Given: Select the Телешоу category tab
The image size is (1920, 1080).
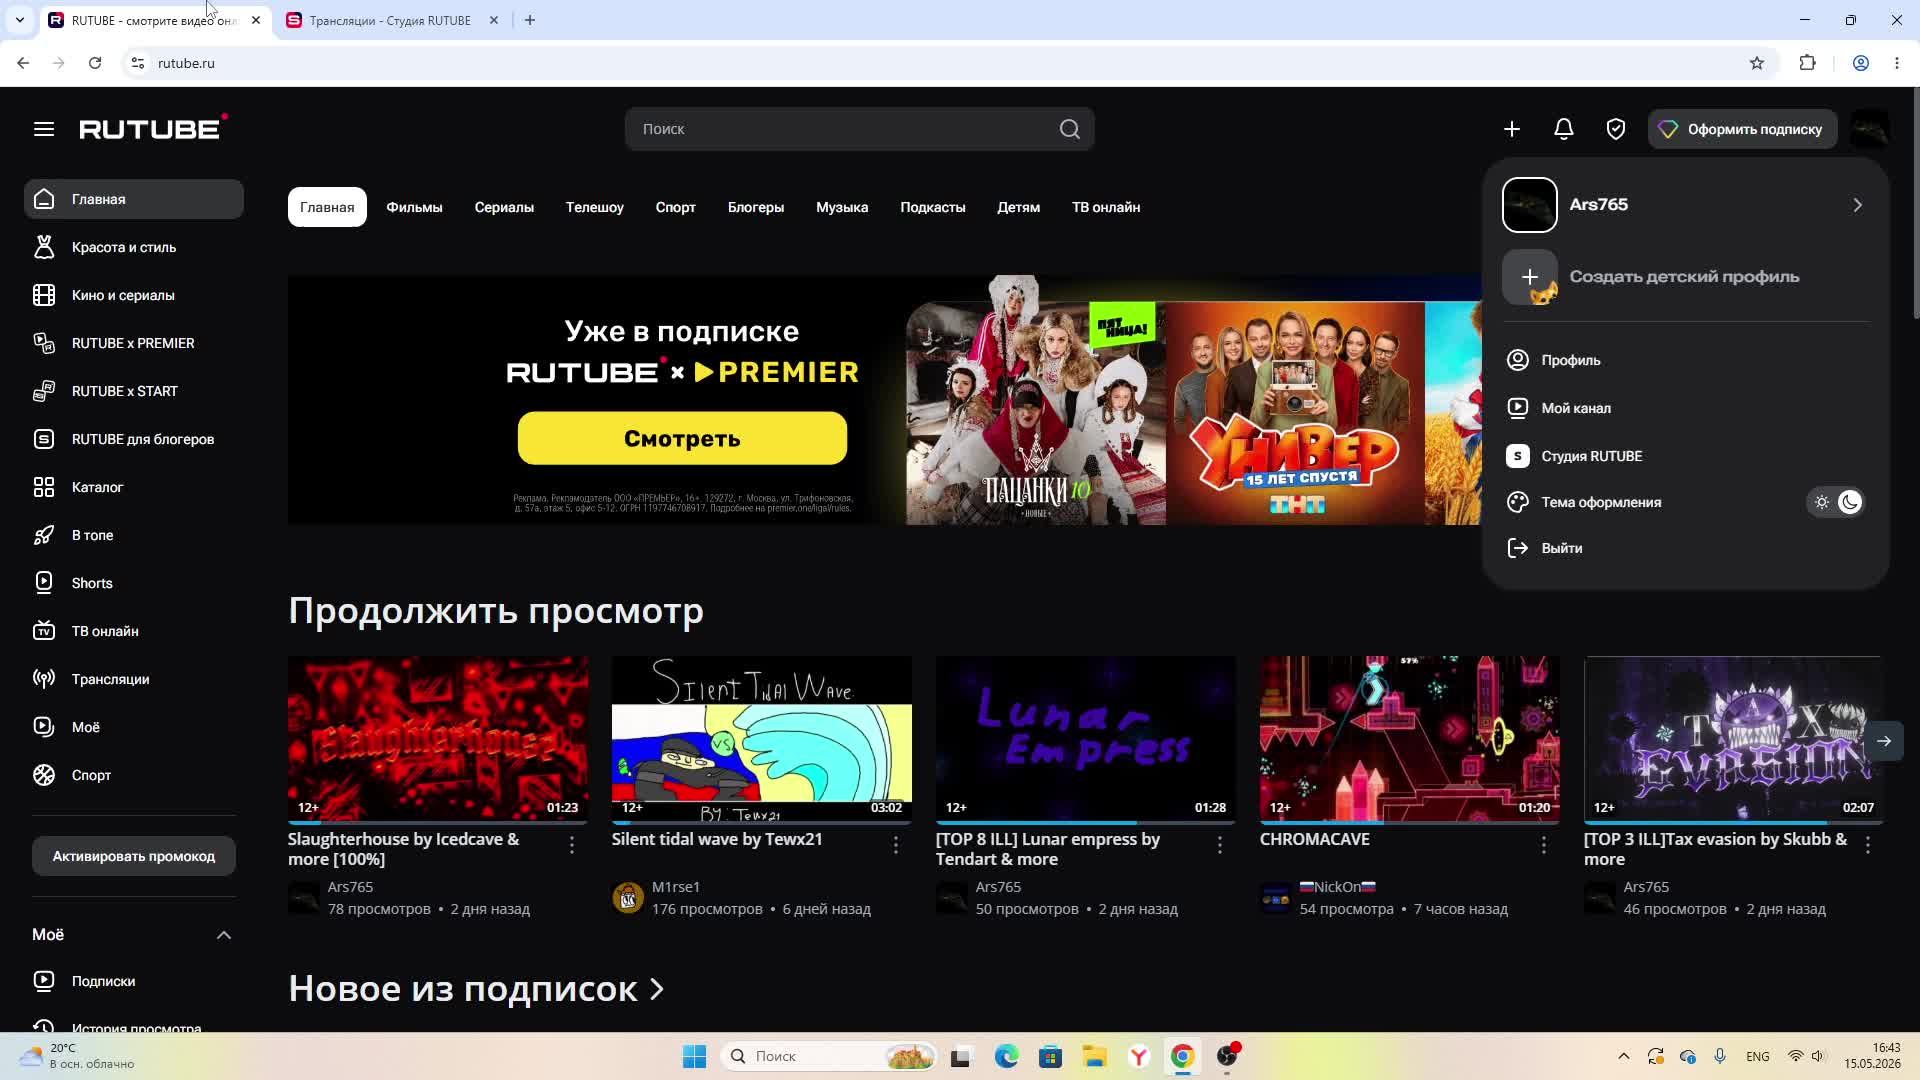Looking at the screenshot, I should [x=595, y=207].
